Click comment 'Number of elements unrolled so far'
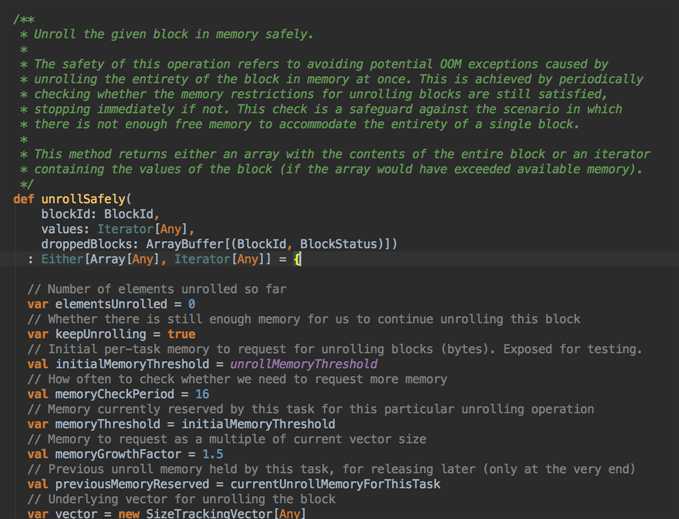Image resolution: width=679 pixels, height=519 pixels. coord(157,289)
